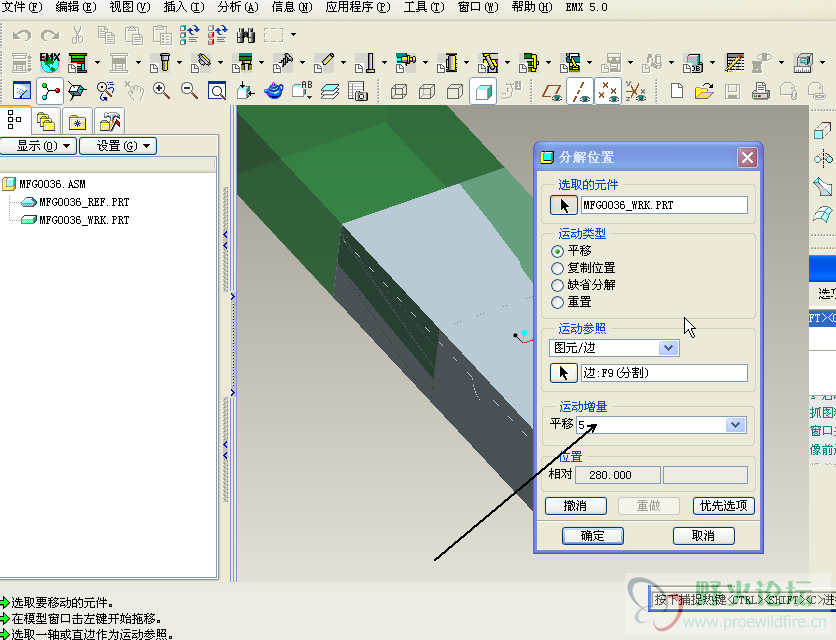Select MFG0036_REF.PRT in model tree

pos(84,202)
